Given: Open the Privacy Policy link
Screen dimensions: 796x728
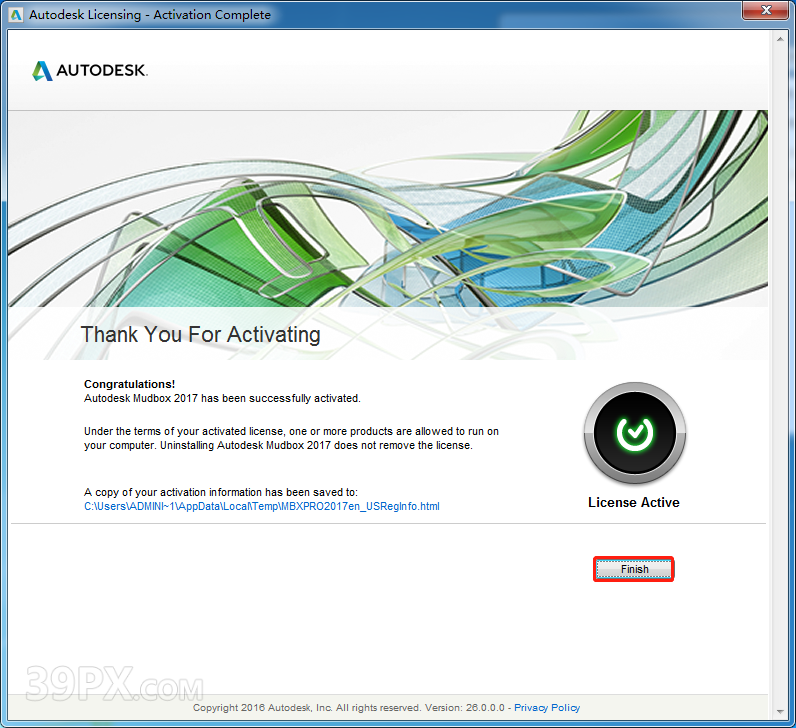Looking at the screenshot, I should [x=547, y=708].
